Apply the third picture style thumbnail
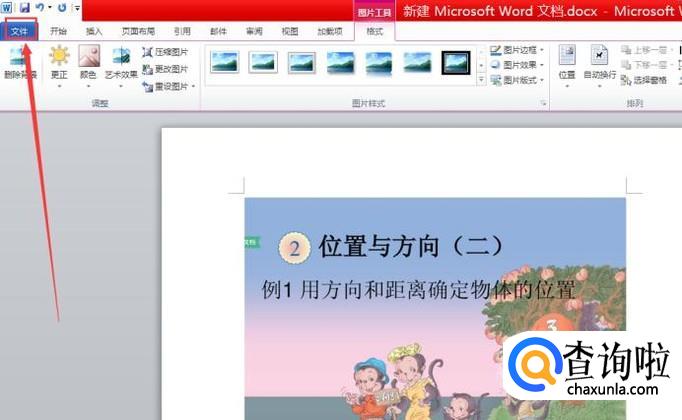Screen dimensions: 682x420 [302, 62]
